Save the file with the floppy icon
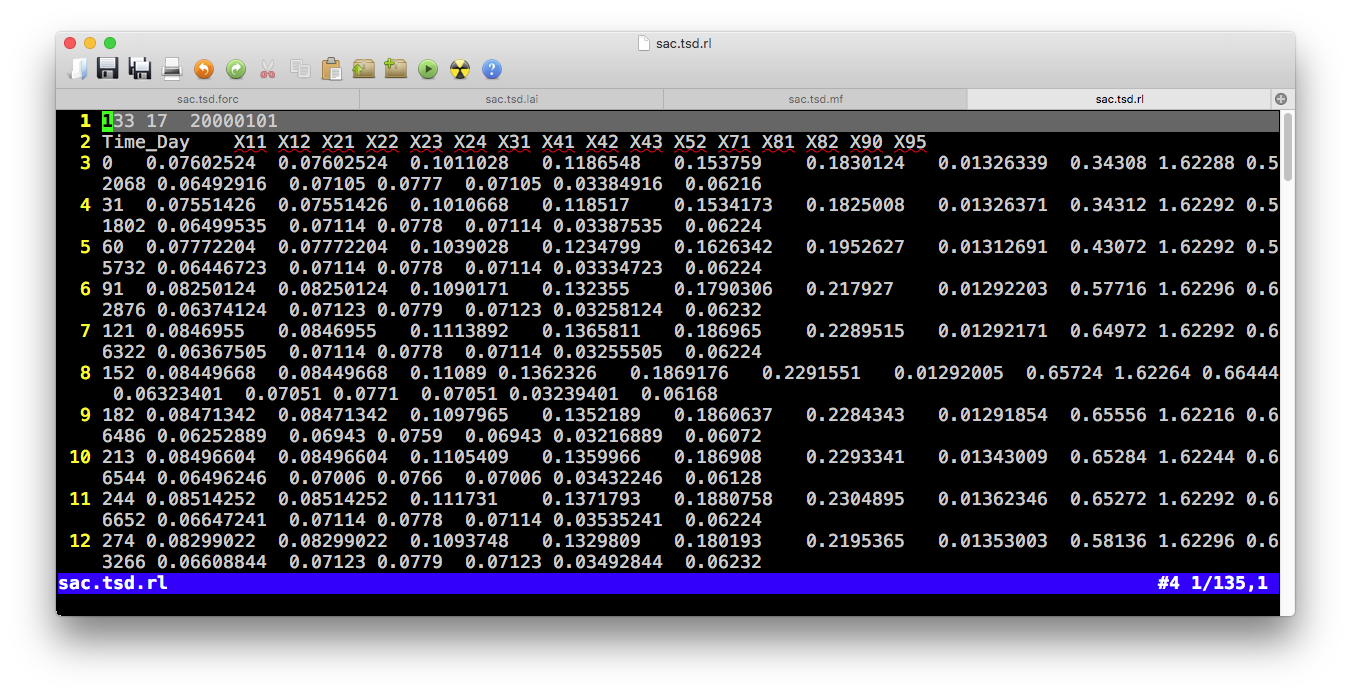Screen dimensions: 1351x696 (x=108, y=69)
